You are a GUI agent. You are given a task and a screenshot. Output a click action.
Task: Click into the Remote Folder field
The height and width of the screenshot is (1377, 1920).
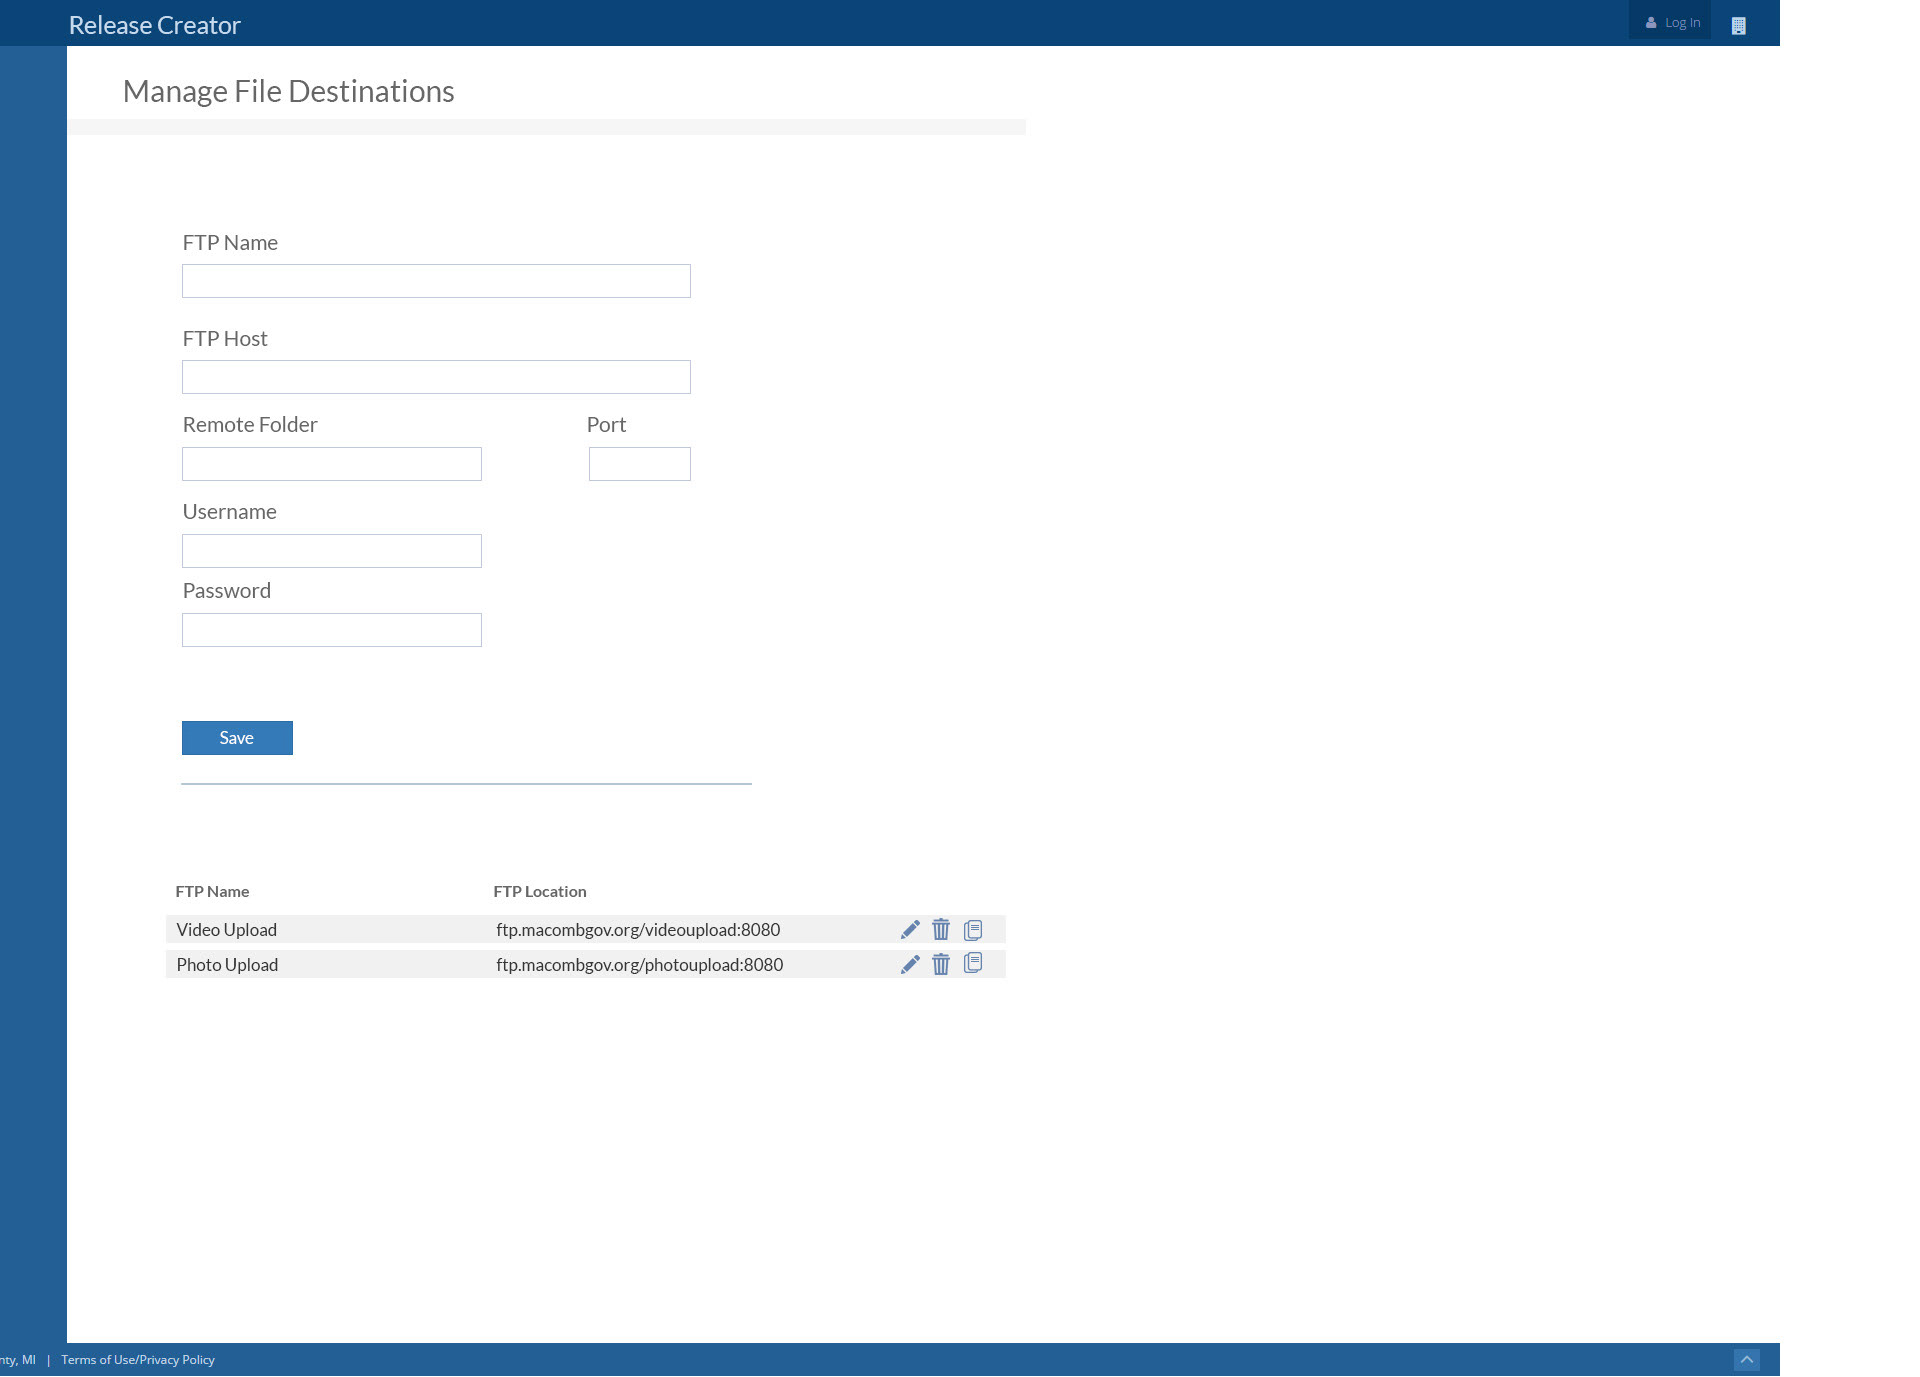(332, 464)
